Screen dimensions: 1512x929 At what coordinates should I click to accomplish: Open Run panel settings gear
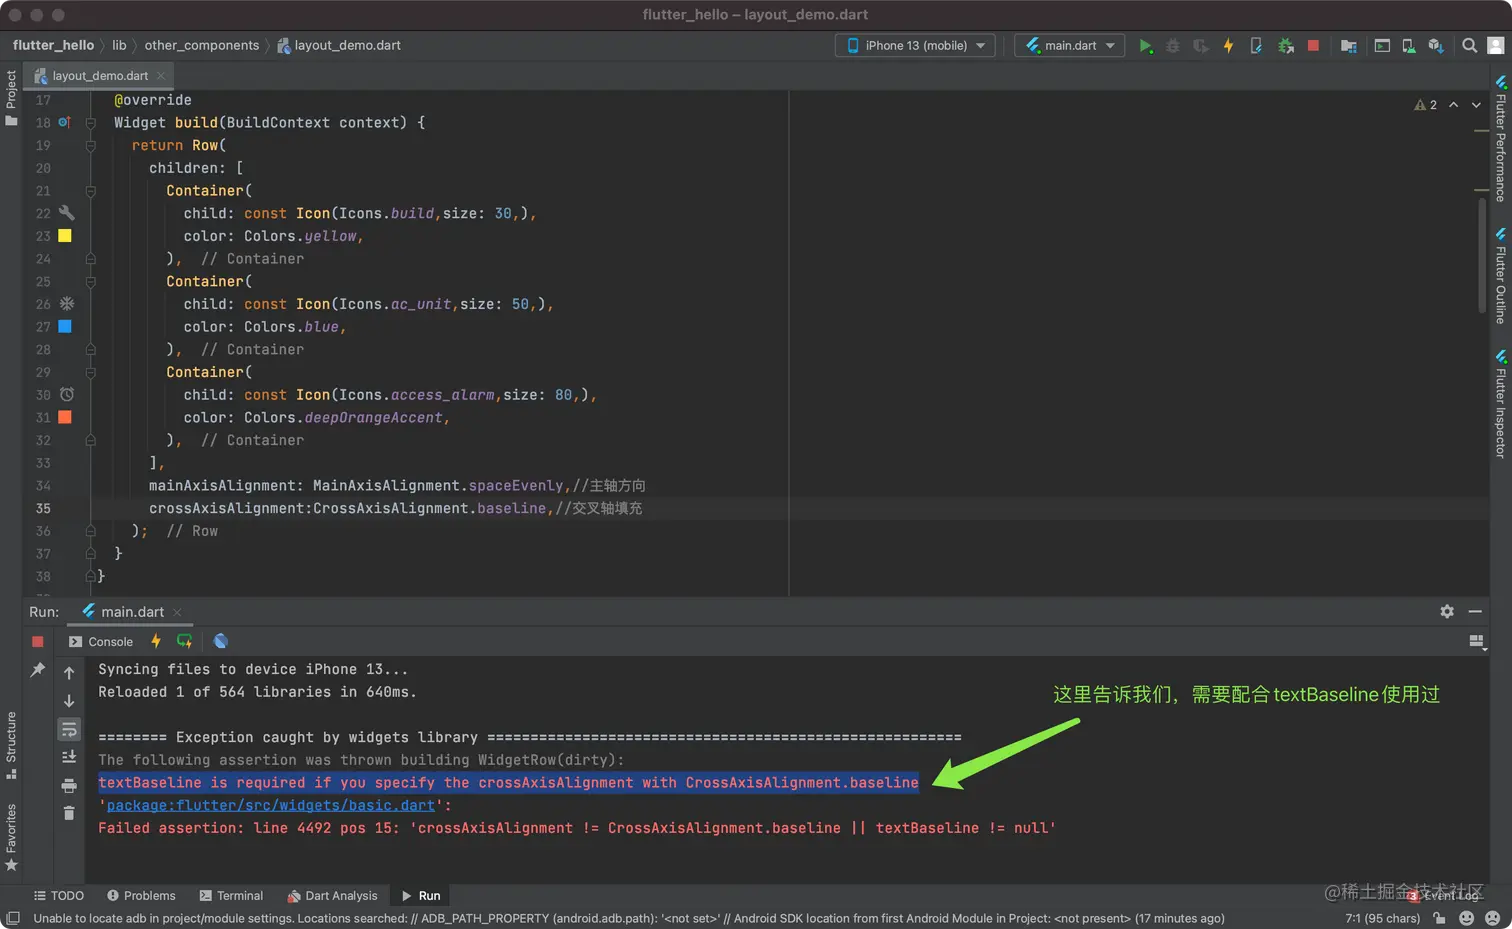click(1447, 611)
